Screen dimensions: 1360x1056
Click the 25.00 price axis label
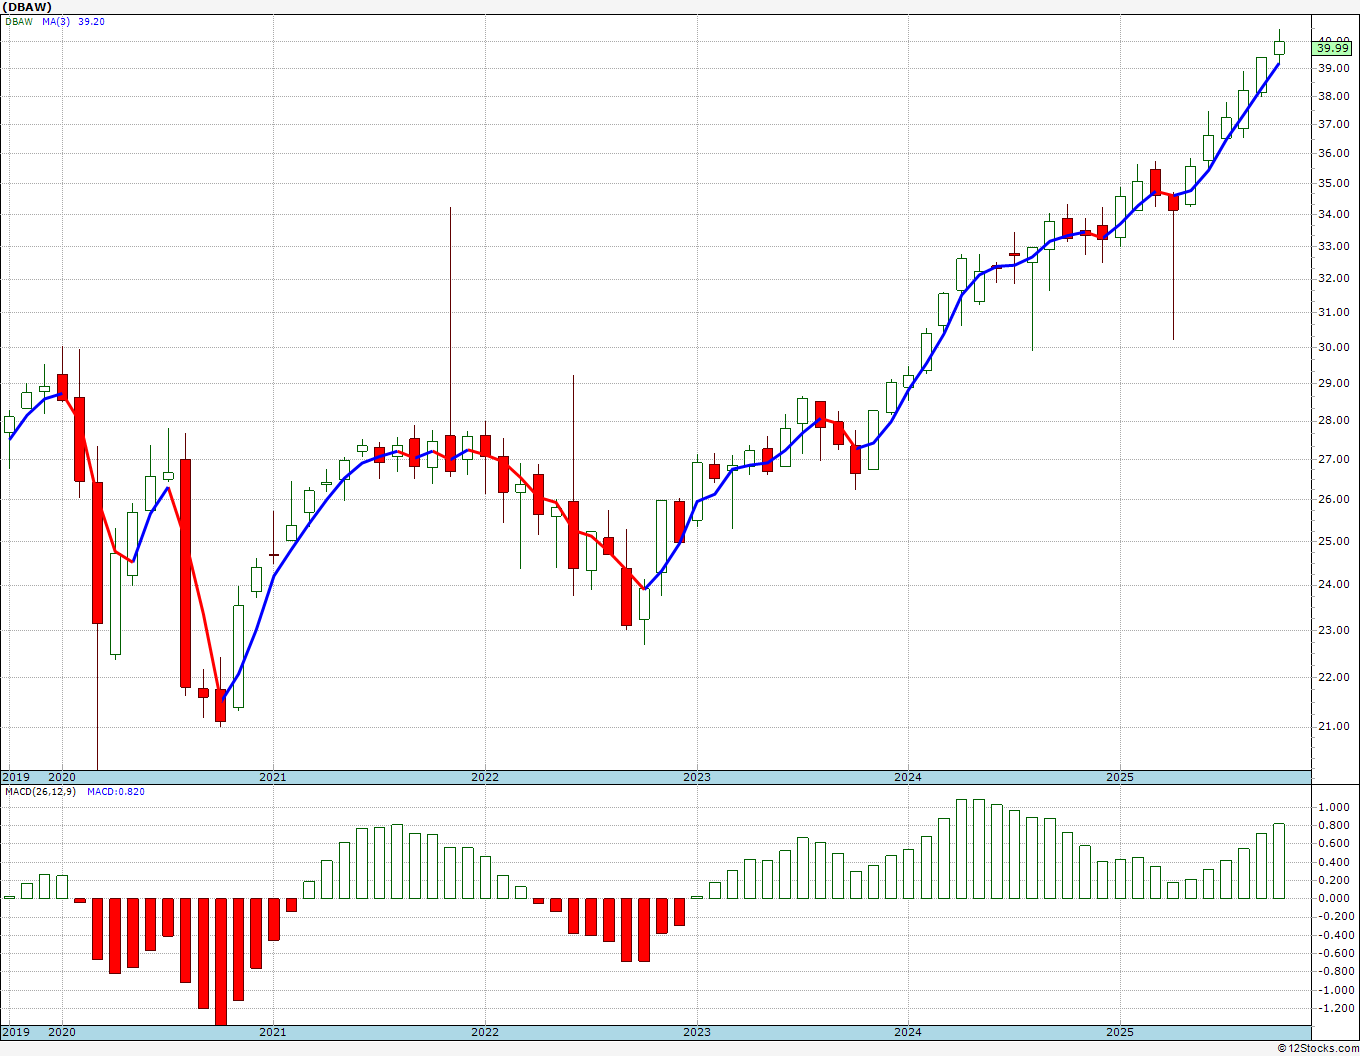(x=1334, y=541)
